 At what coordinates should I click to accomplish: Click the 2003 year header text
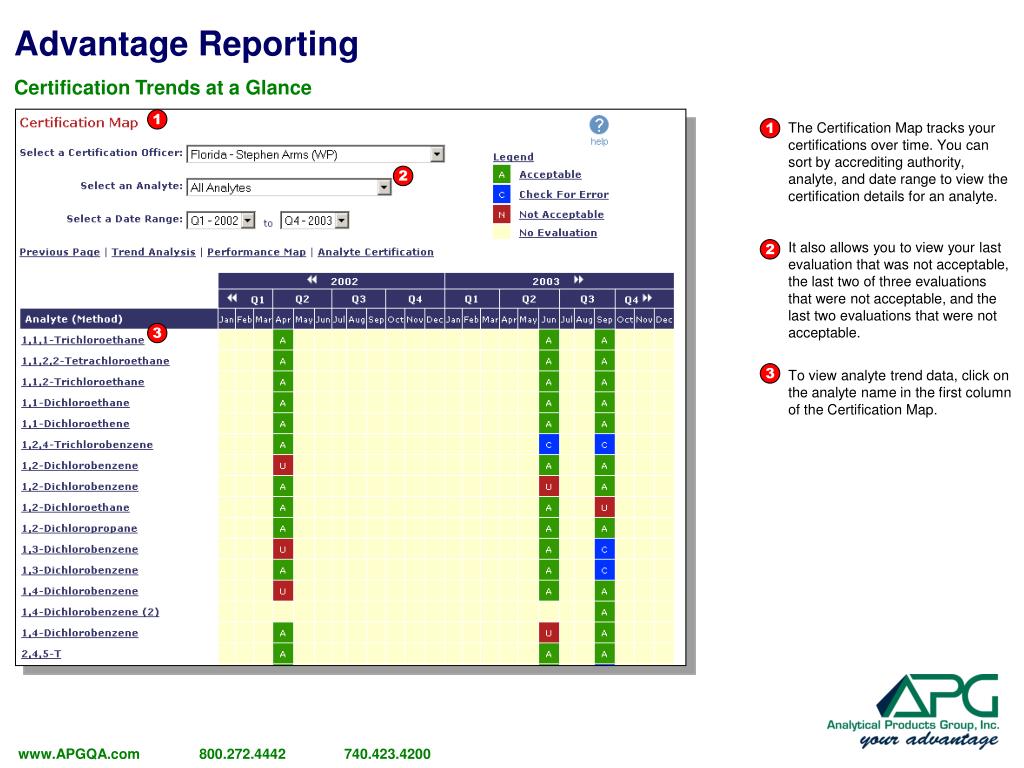(x=546, y=281)
